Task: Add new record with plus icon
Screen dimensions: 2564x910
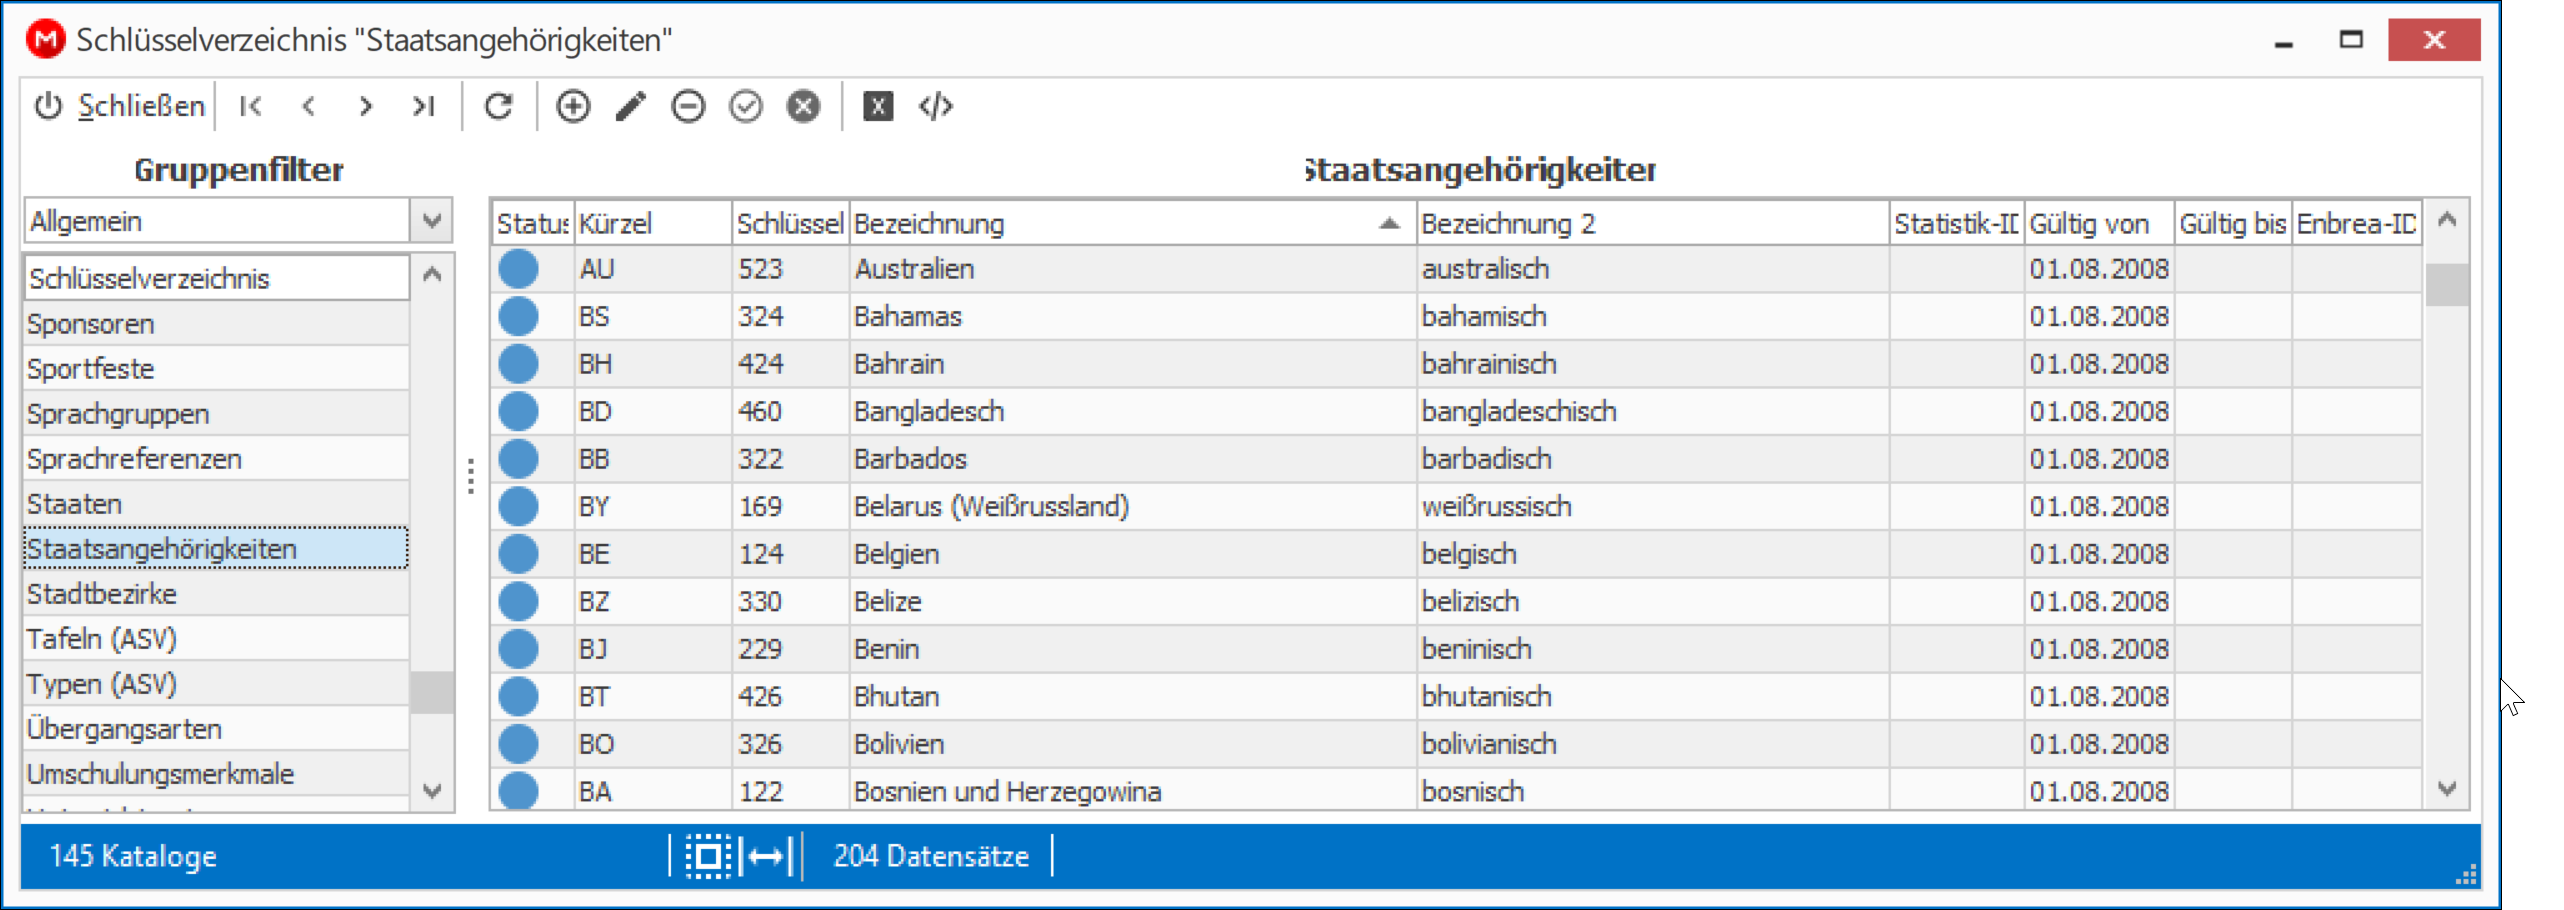Action: tap(573, 106)
